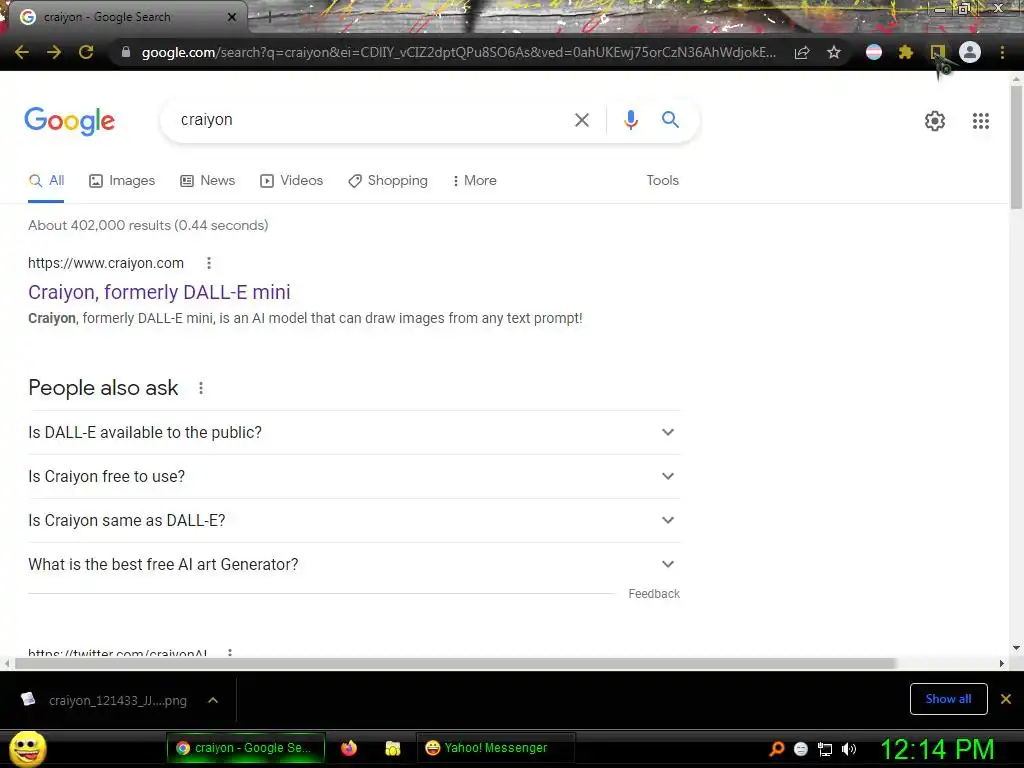This screenshot has width=1024, height=768.
Task: Switch to craiyon Google Search taskbar window
Action: point(246,748)
